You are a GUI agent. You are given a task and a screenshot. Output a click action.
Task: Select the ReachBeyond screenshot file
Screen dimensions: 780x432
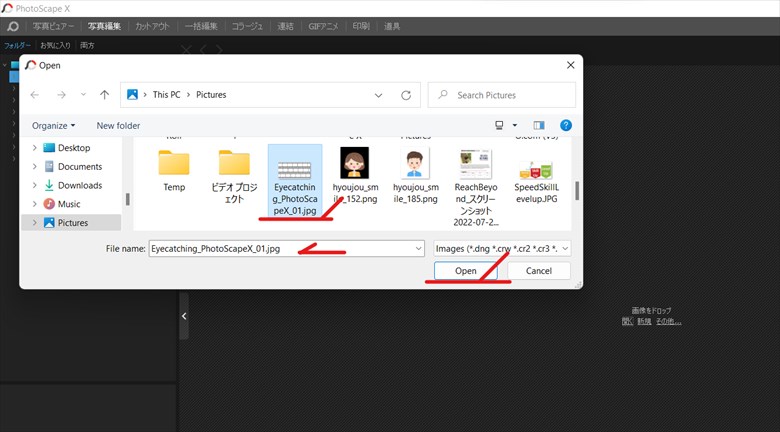point(476,188)
